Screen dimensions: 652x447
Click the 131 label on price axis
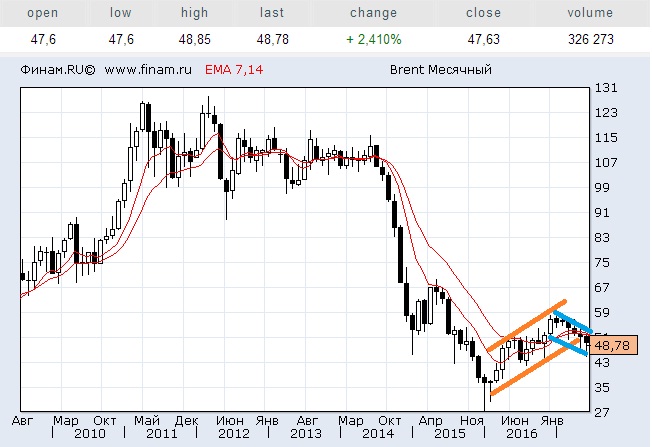click(604, 88)
